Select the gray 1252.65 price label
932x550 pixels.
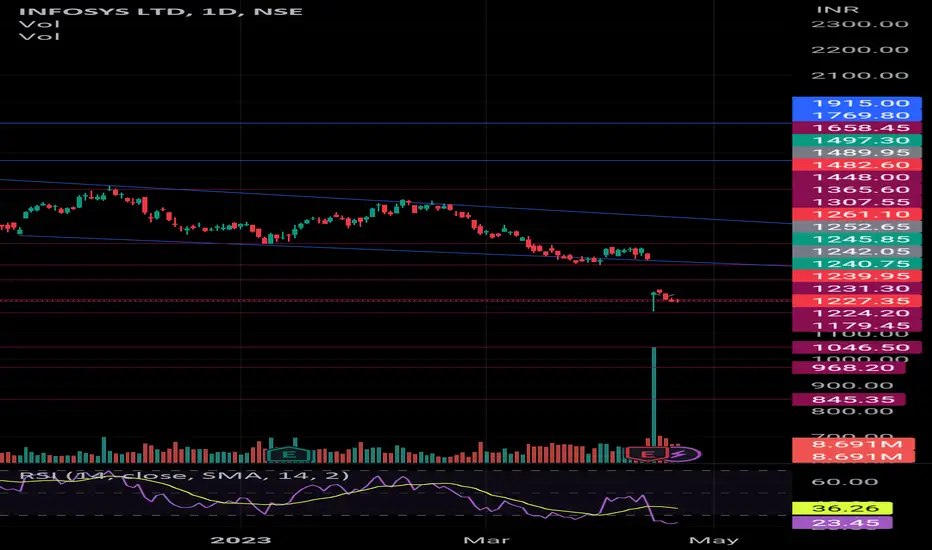(x=857, y=227)
